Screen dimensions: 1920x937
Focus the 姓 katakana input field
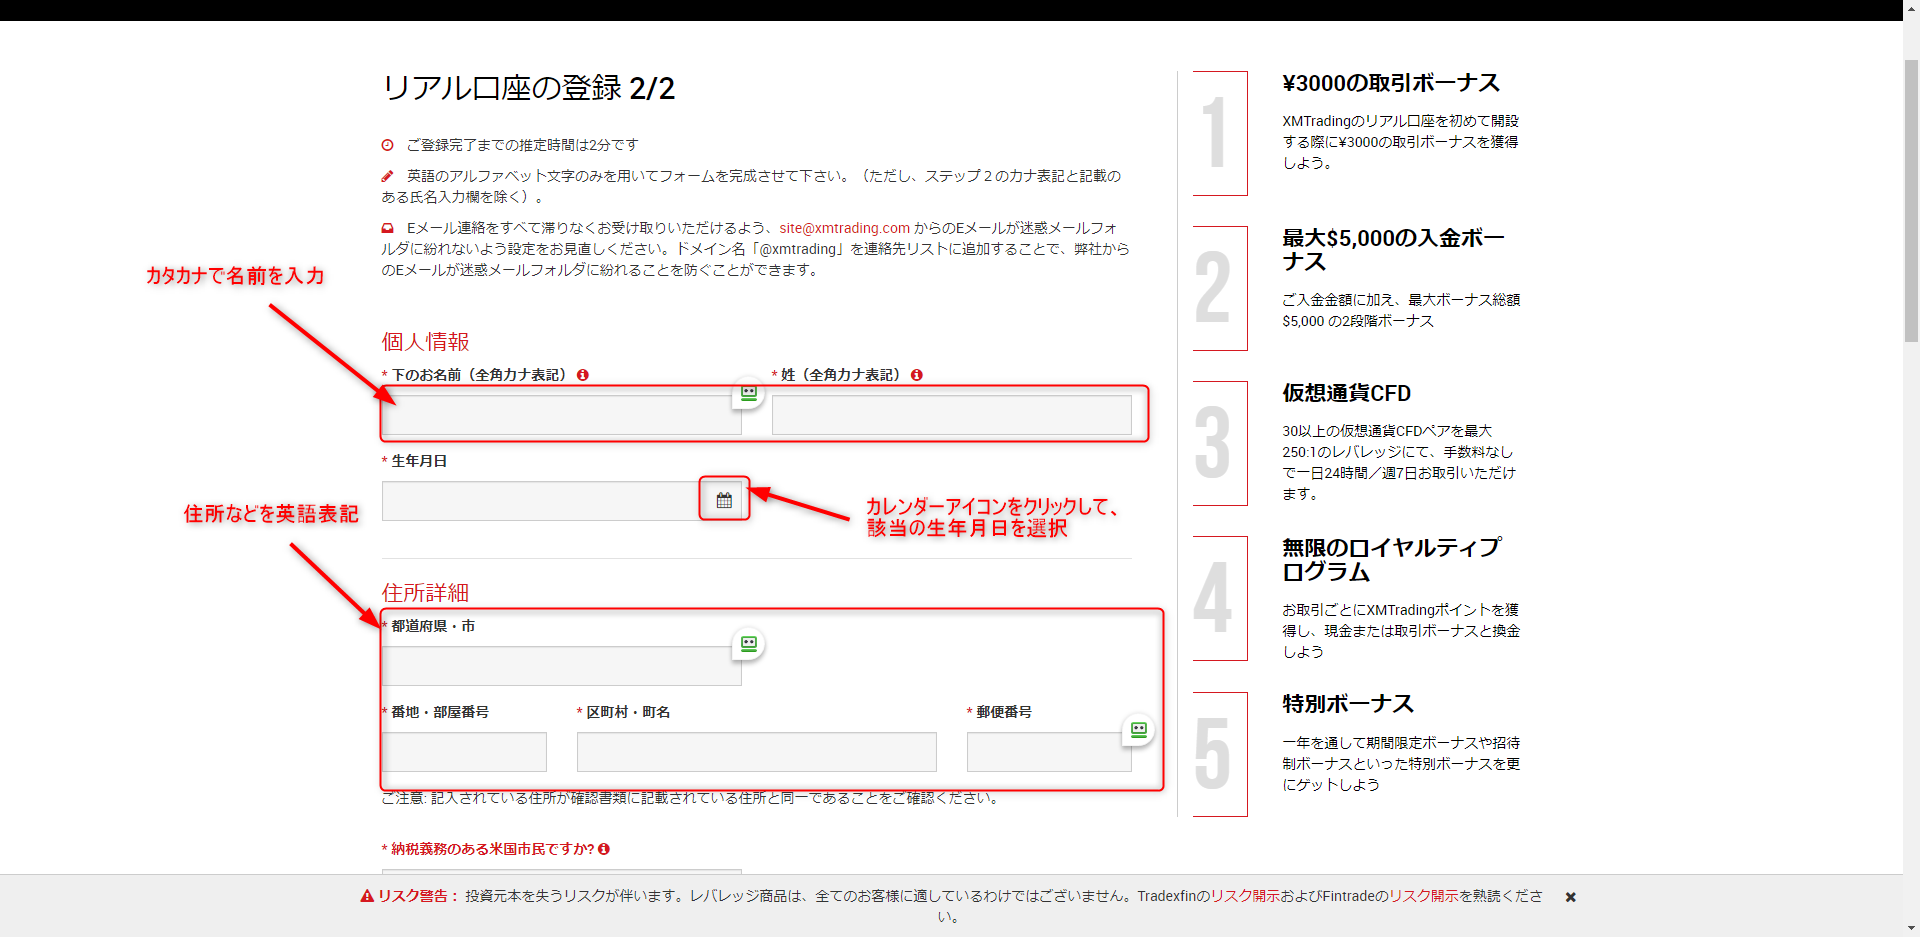point(951,415)
